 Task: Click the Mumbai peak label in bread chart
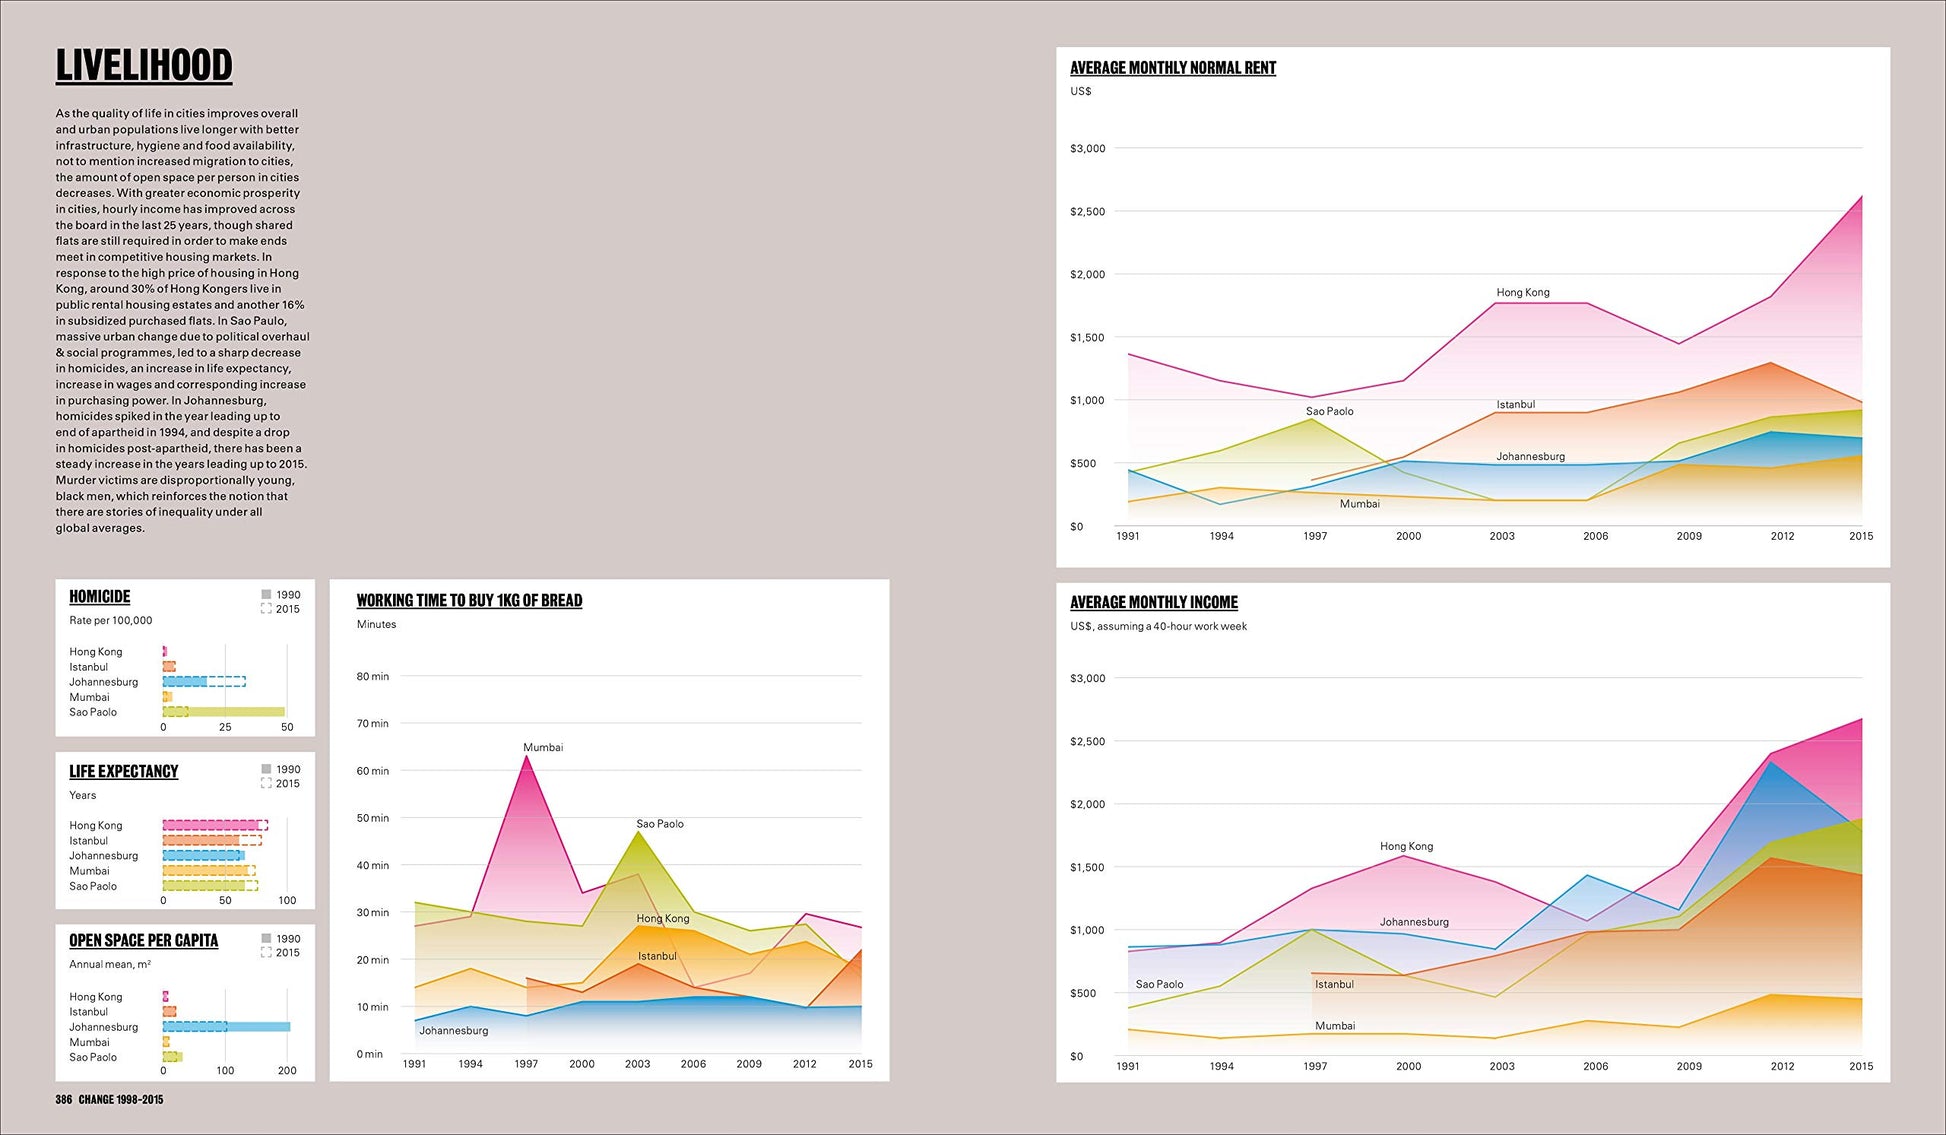pos(543,747)
